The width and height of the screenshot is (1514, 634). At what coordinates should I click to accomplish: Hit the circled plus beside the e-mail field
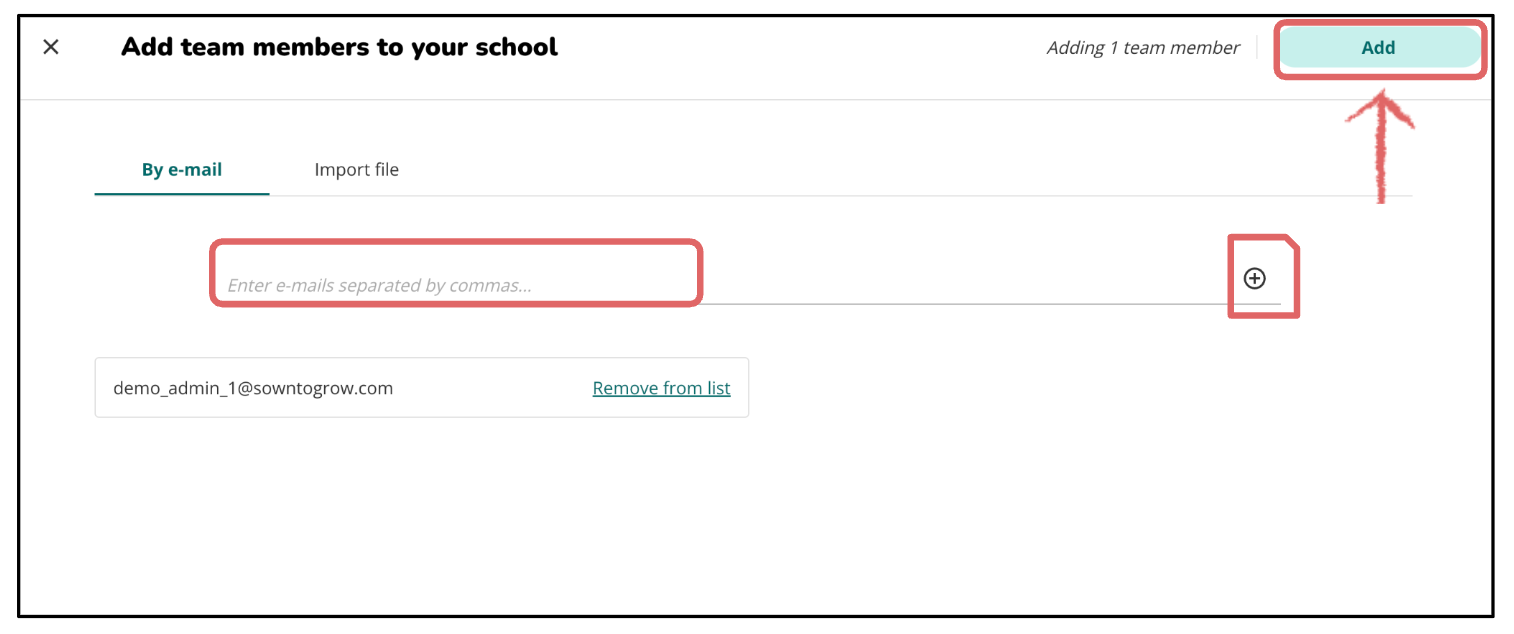click(1254, 279)
